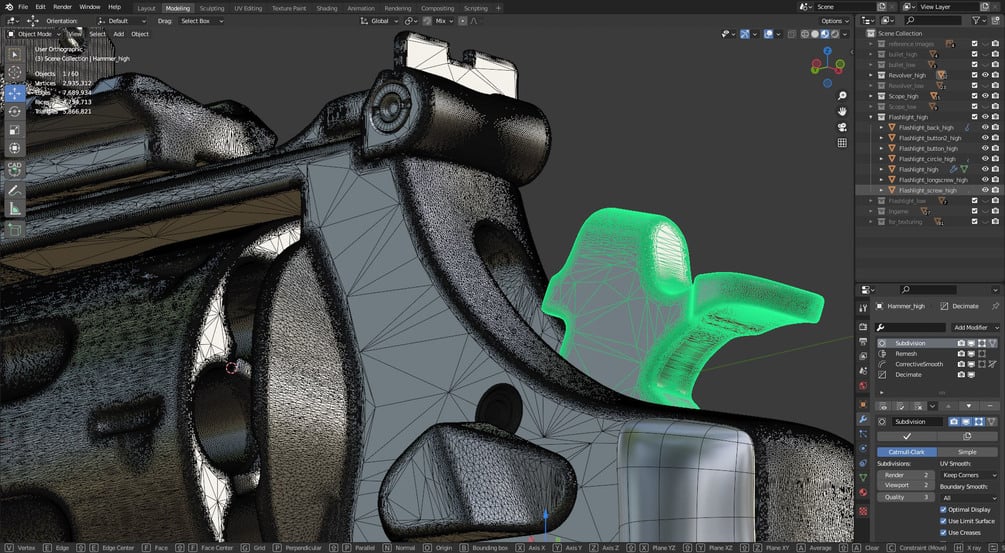Open the viewport Add menu

point(119,34)
